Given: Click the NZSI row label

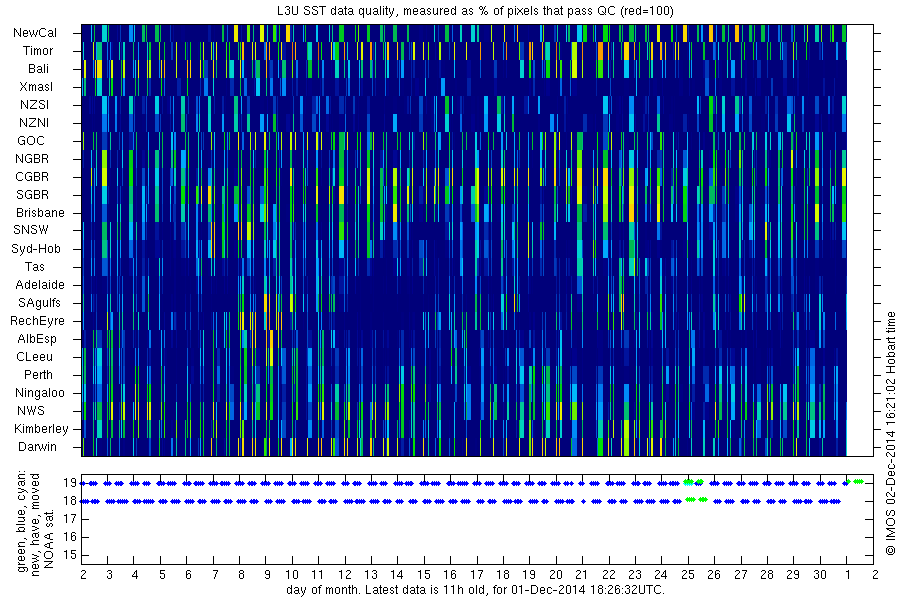Looking at the screenshot, I should pos(34,104).
